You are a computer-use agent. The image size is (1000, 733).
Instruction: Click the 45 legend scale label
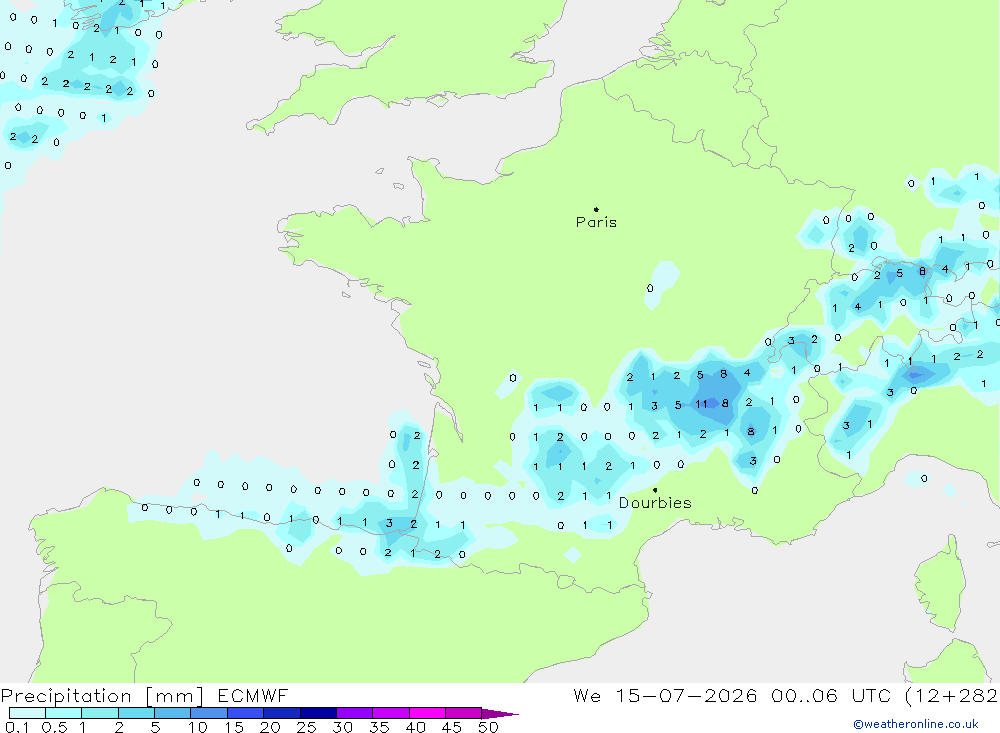click(x=452, y=727)
